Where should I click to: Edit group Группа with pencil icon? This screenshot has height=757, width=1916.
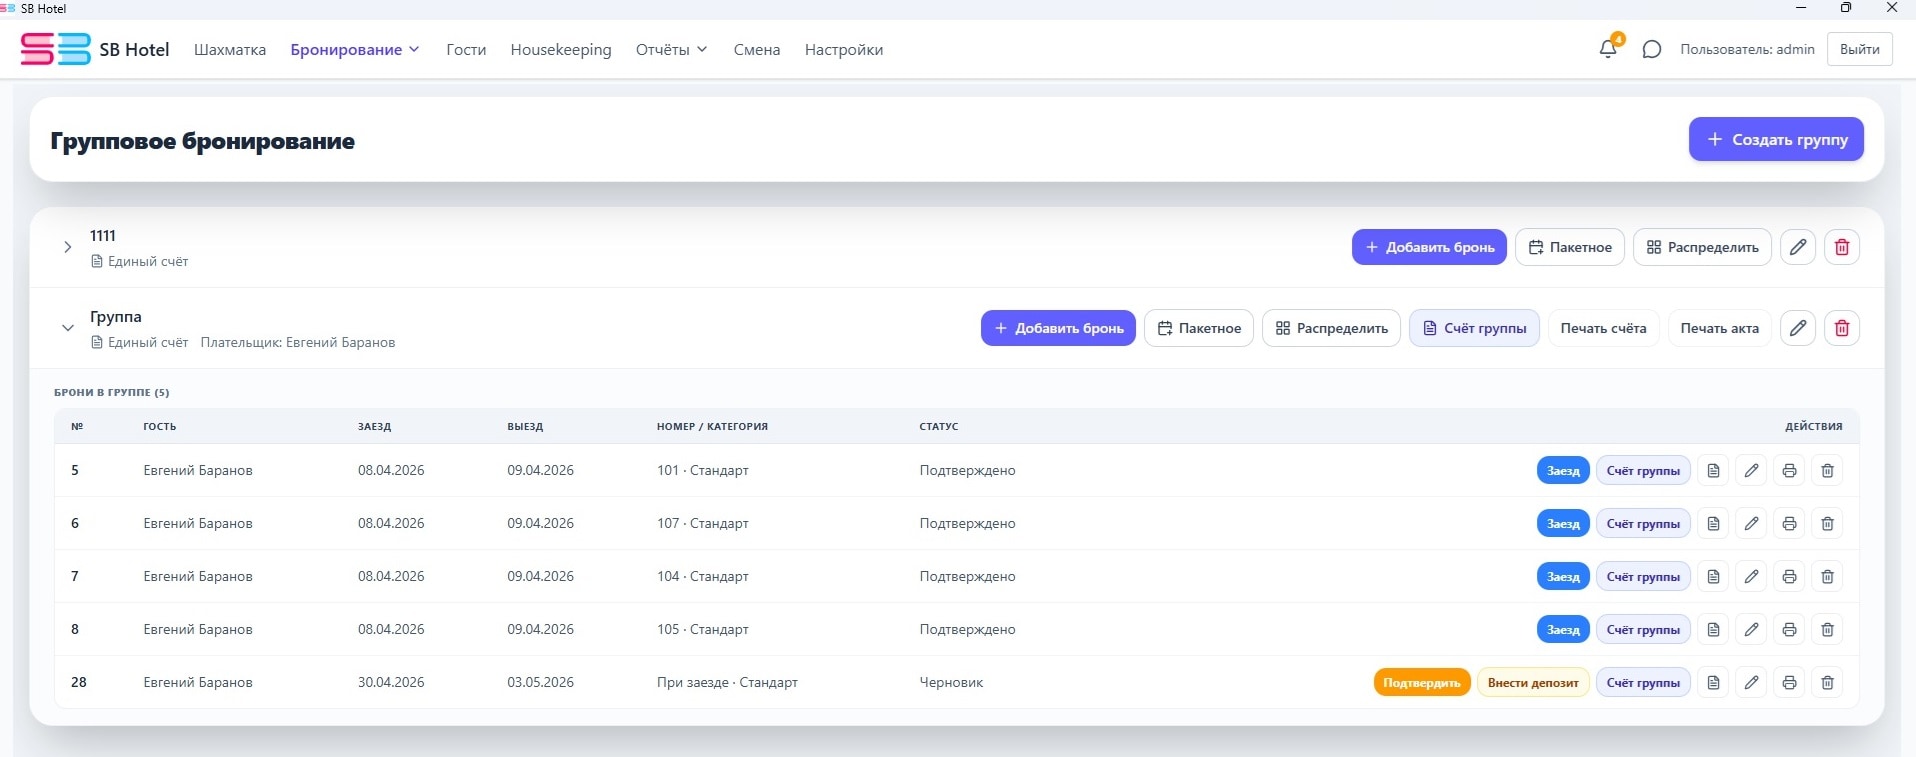click(1798, 328)
